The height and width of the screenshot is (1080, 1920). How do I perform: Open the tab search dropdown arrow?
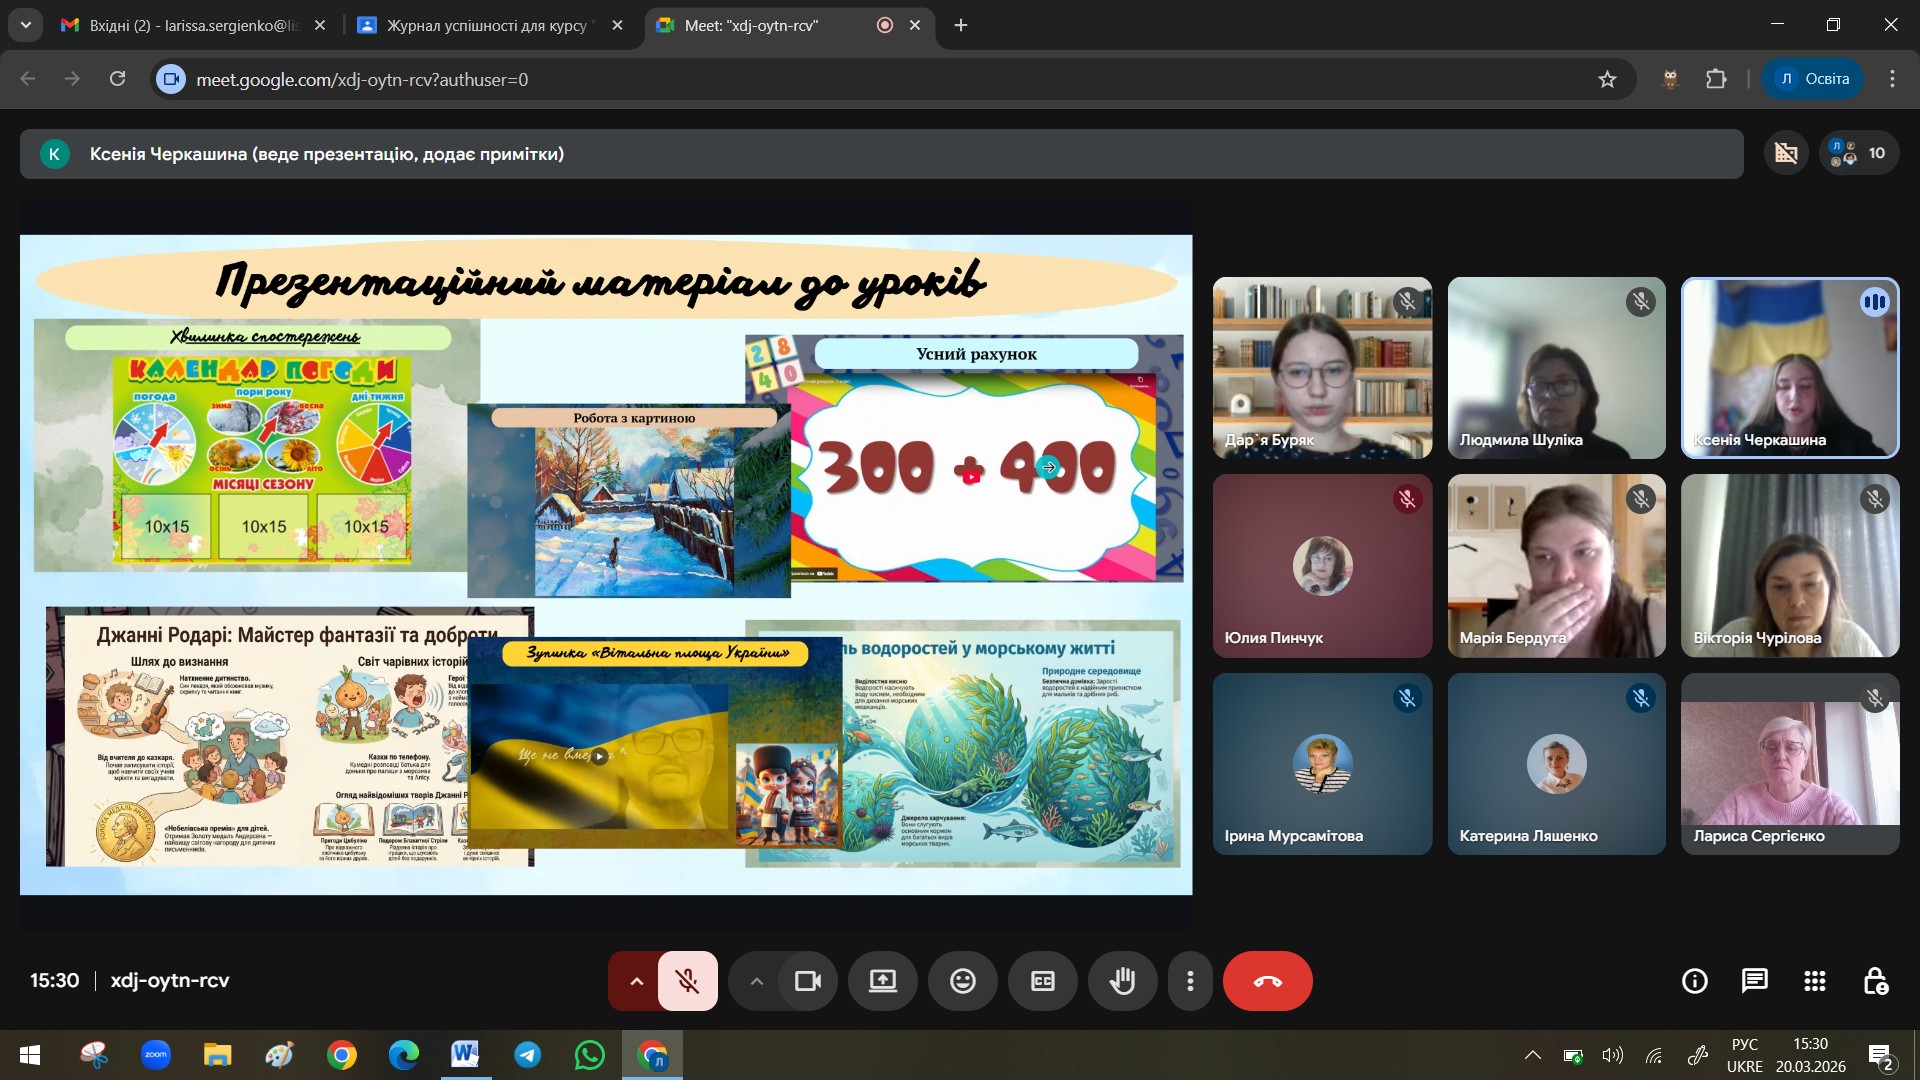coord(25,25)
